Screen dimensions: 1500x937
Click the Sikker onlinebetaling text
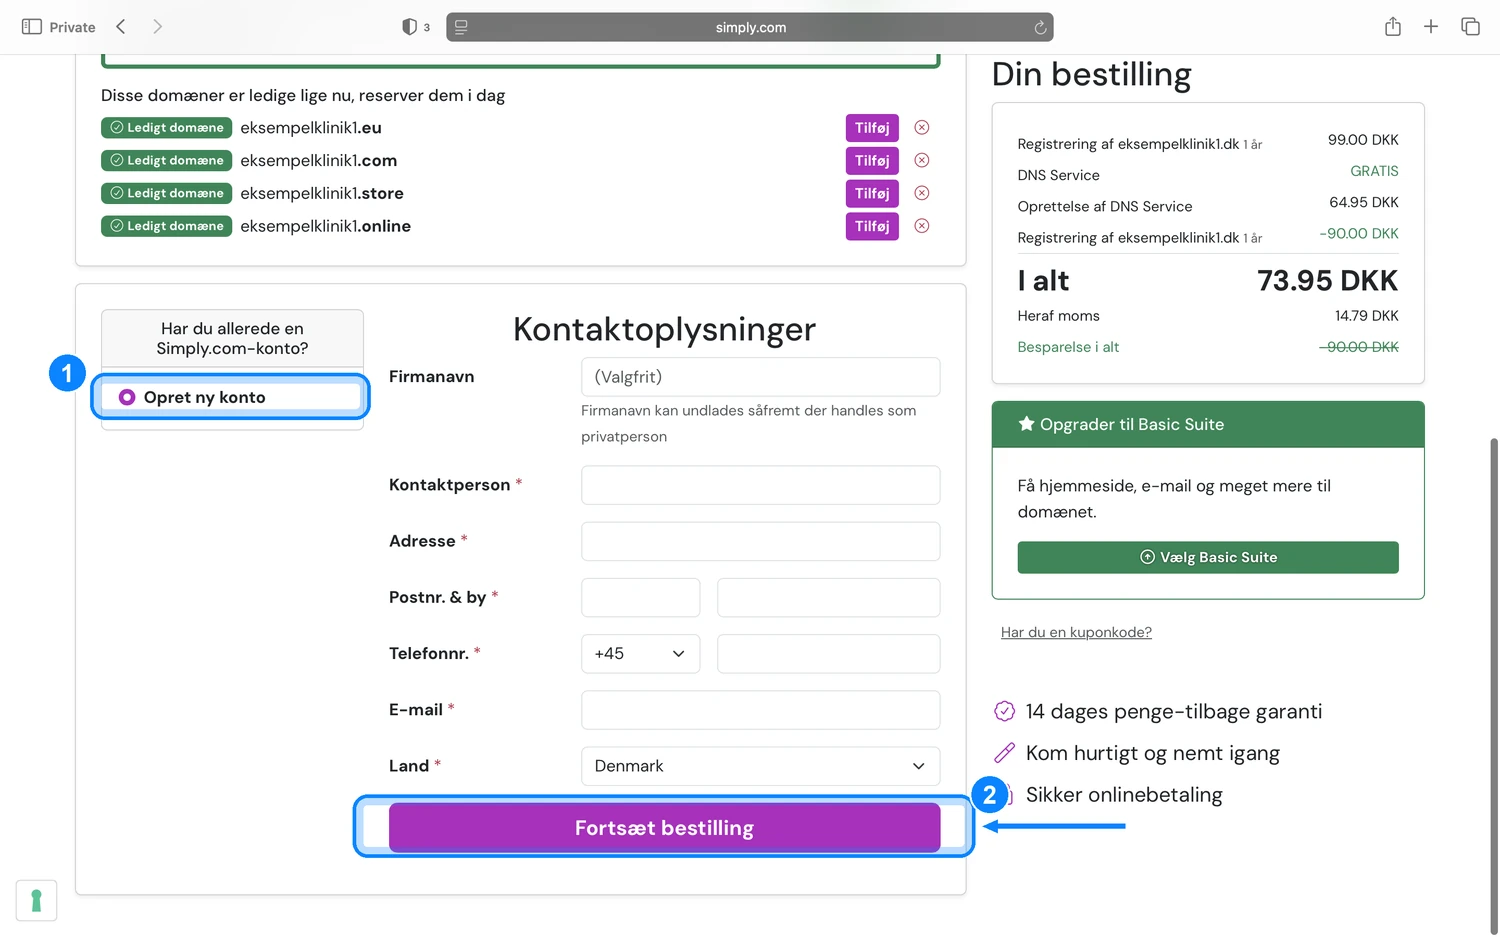(x=1124, y=795)
